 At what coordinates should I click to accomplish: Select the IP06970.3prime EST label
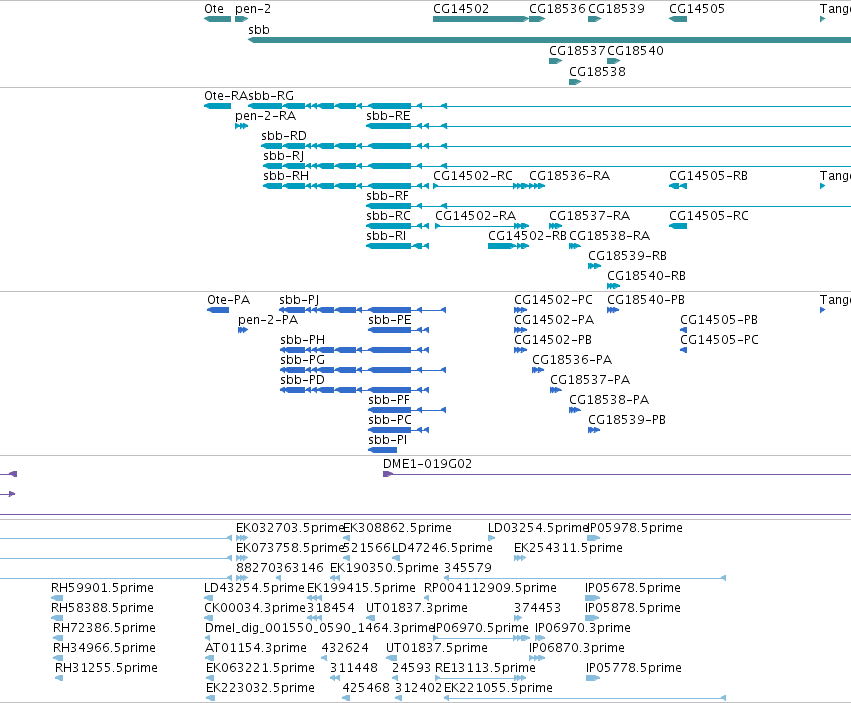pyautogui.click(x=583, y=629)
